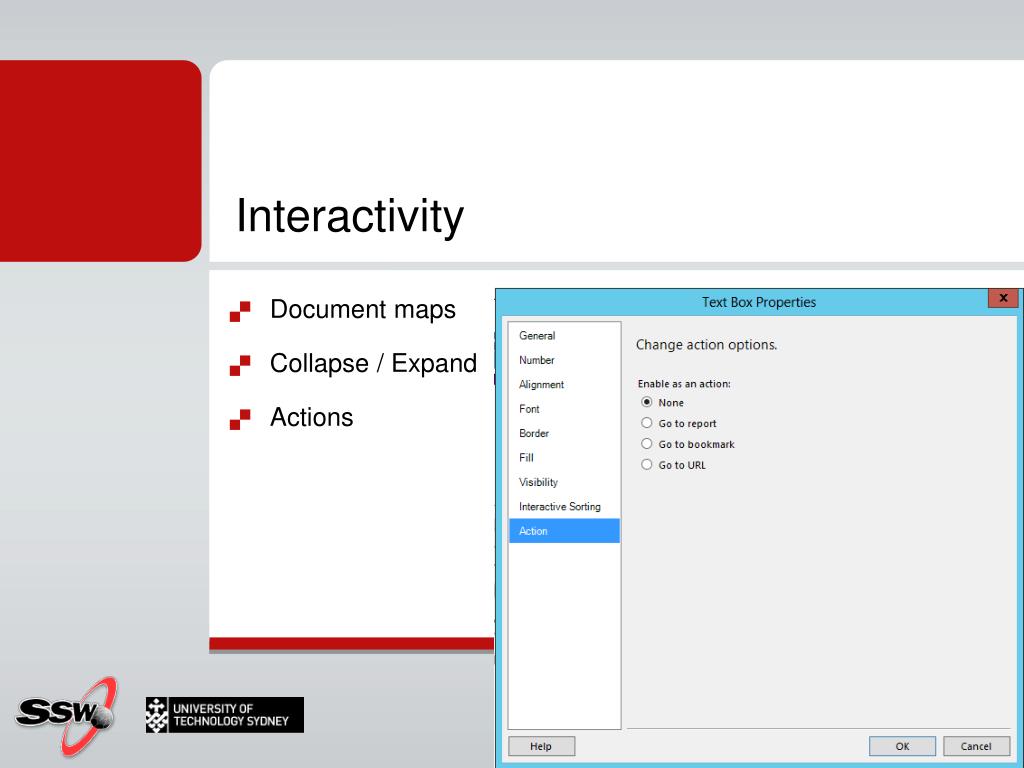Open the General properties page
This screenshot has width=1024, height=768.
(x=564, y=336)
